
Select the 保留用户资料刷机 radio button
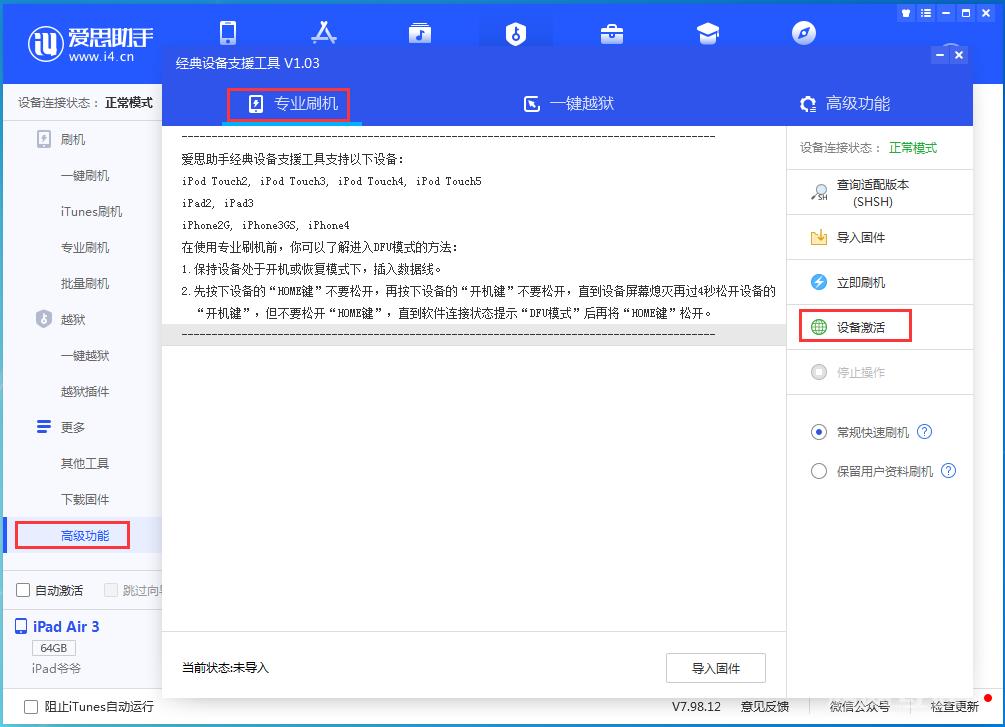[x=818, y=470]
